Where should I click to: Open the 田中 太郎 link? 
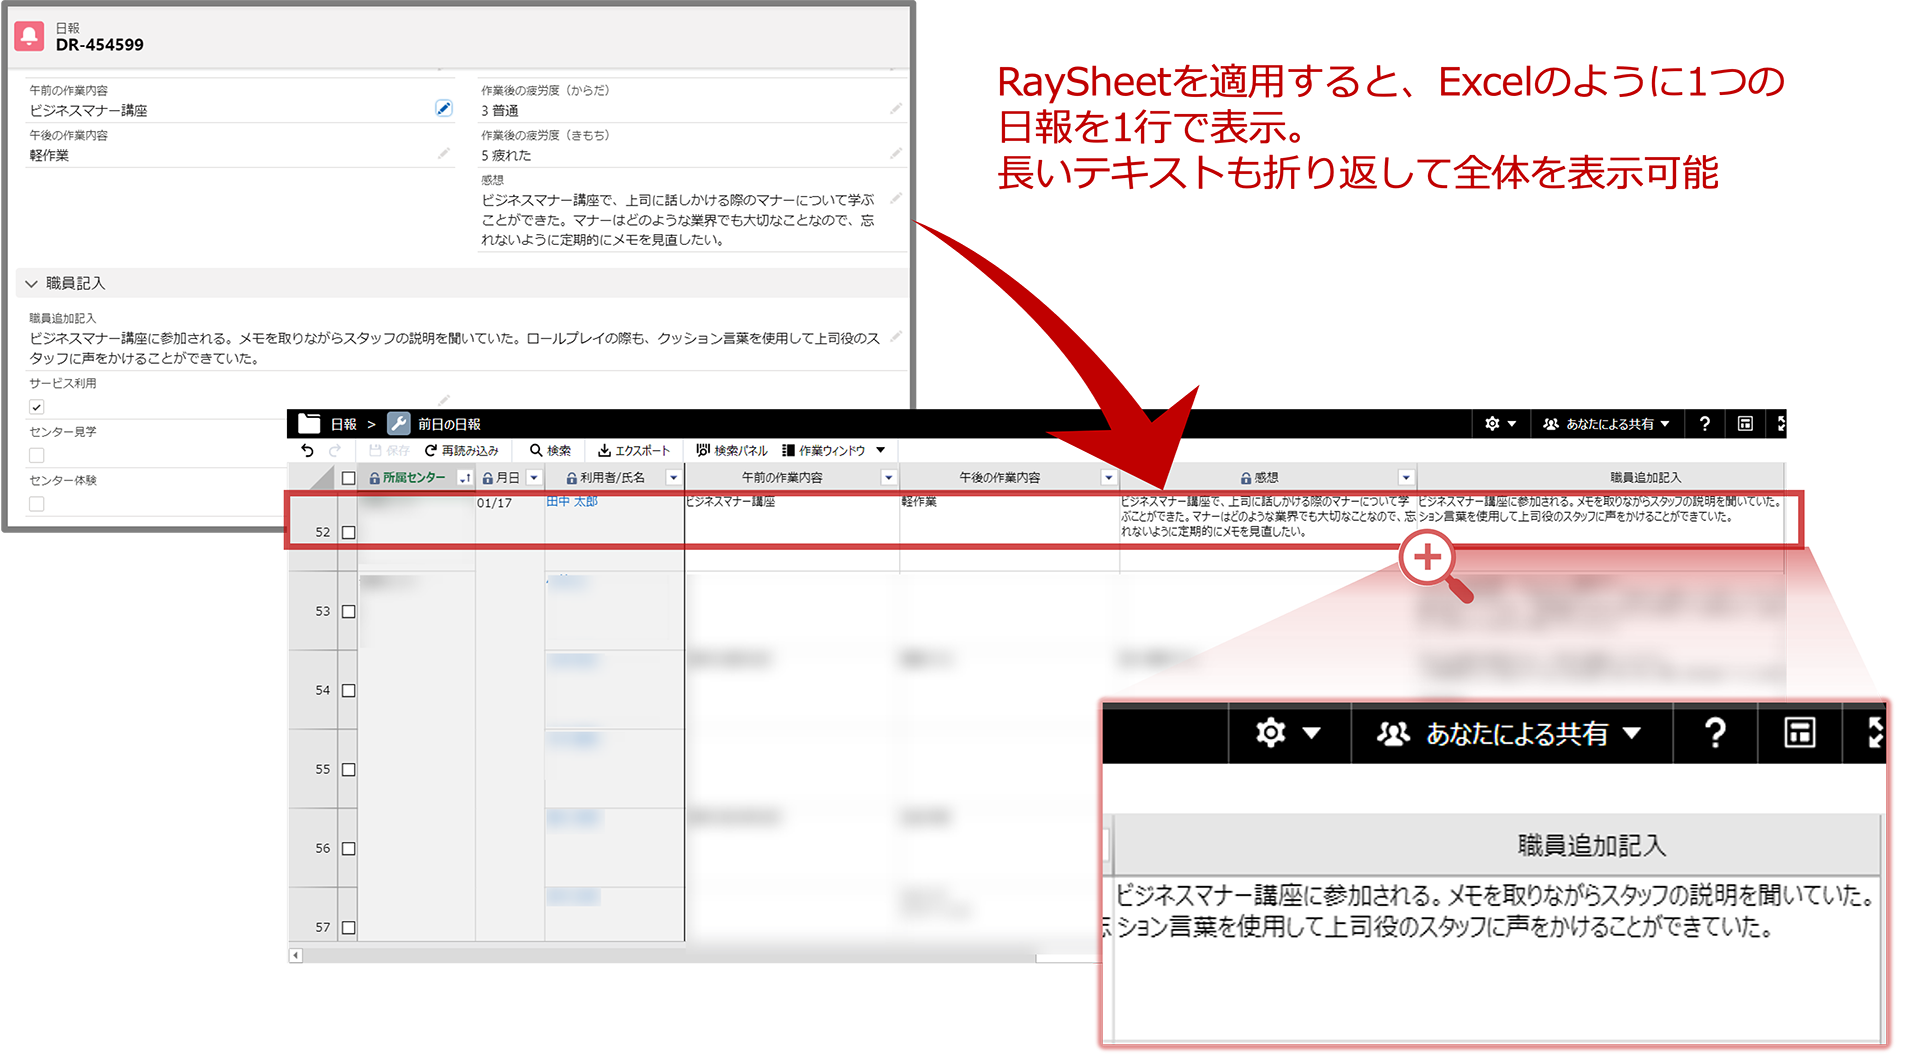[x=572, y=501]
